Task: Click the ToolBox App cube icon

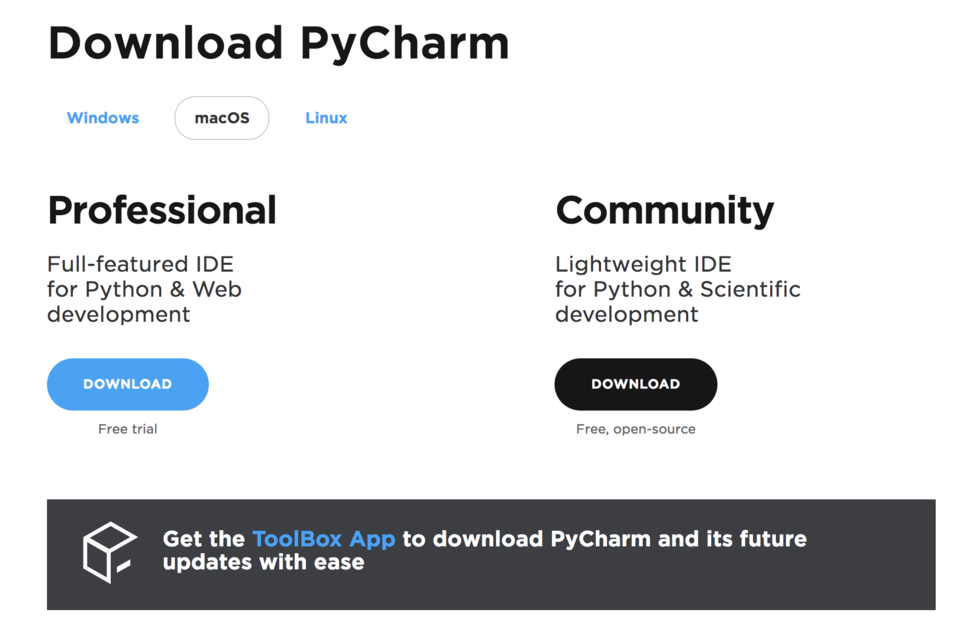Action: [x=110, y=553]
